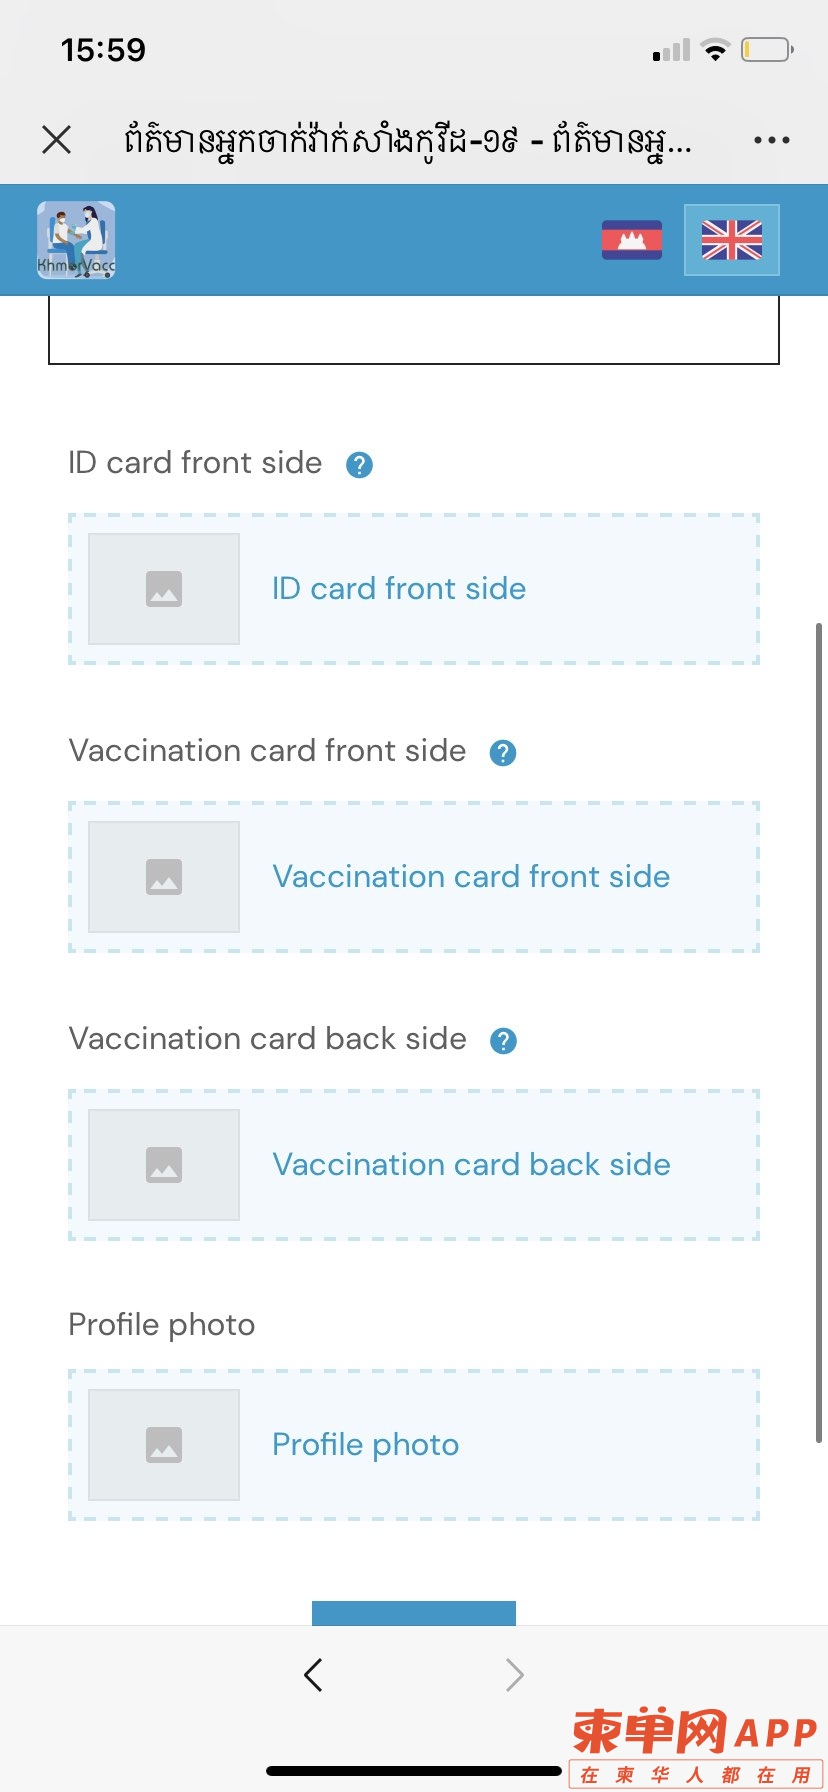Upload via the blue Profile photo link
The height and width of the screenshot is (1792, 828).
pyautogui.click(x=365, y=1445)
